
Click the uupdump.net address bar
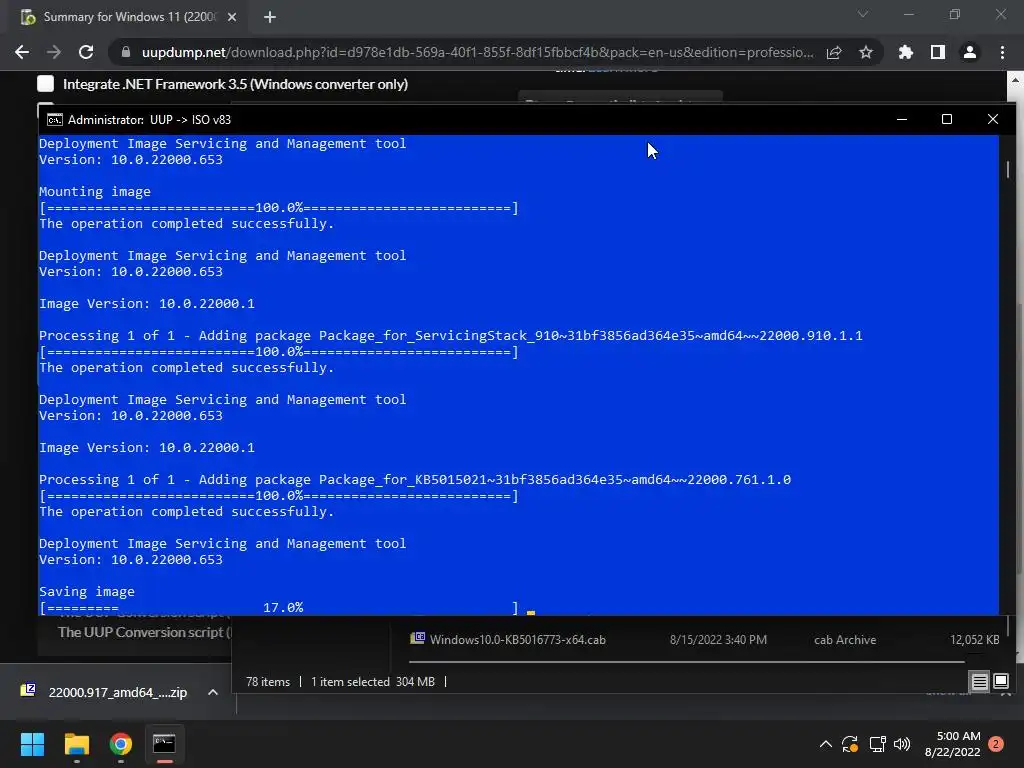tap(477, 52)
